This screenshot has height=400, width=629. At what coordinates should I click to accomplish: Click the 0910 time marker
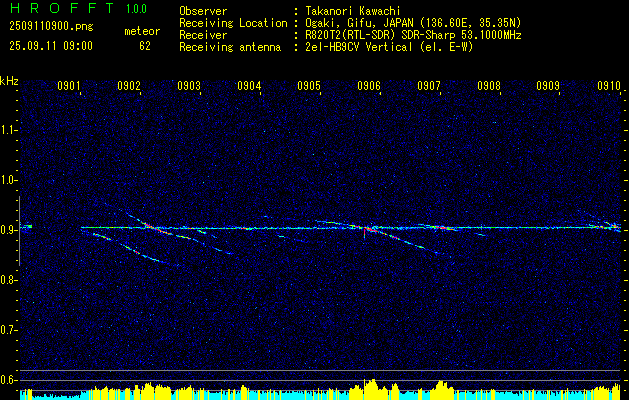coord(609,85)
